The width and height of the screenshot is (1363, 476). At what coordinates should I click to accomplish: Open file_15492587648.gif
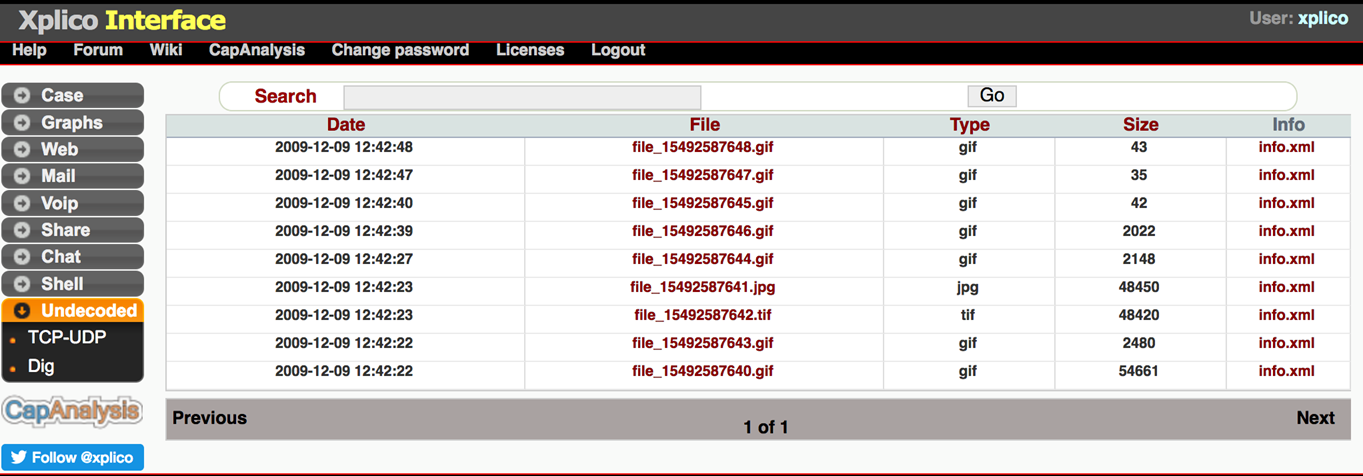point(703,147)
